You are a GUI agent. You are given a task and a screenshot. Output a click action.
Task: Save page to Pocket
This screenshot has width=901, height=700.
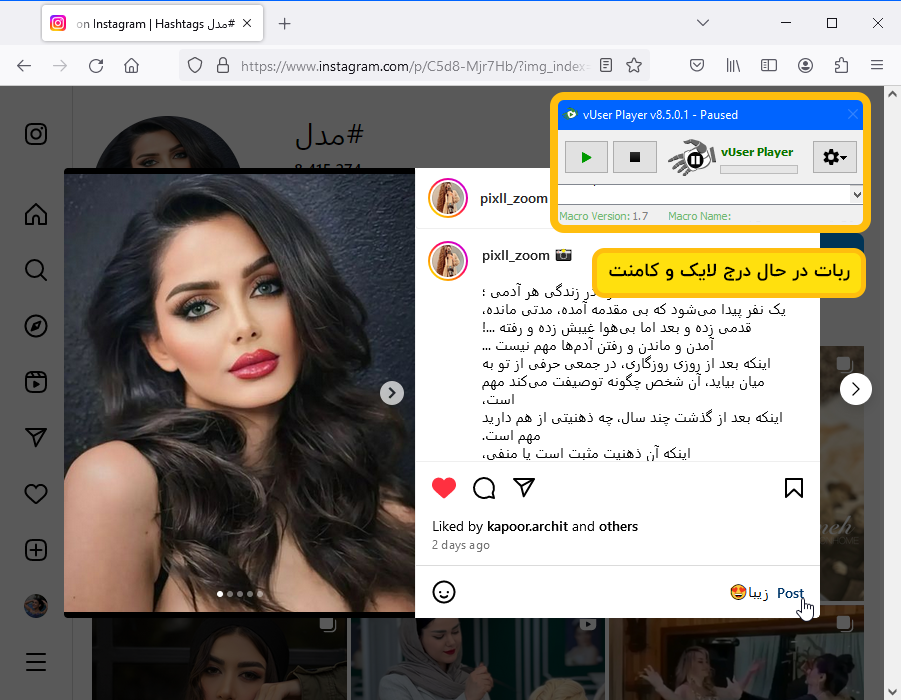(x=696, y=66)
